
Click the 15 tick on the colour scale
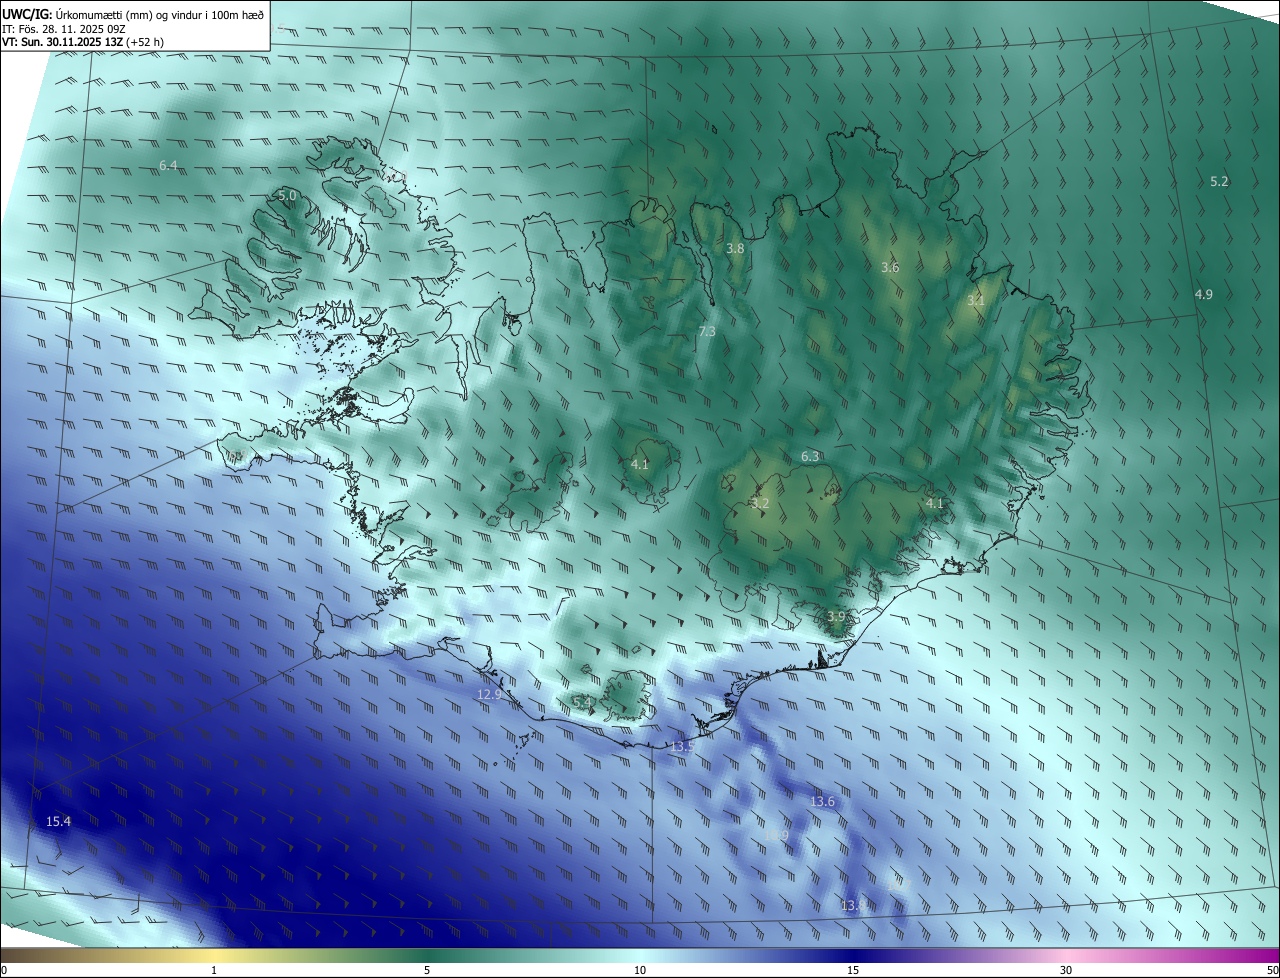[853, 970]
